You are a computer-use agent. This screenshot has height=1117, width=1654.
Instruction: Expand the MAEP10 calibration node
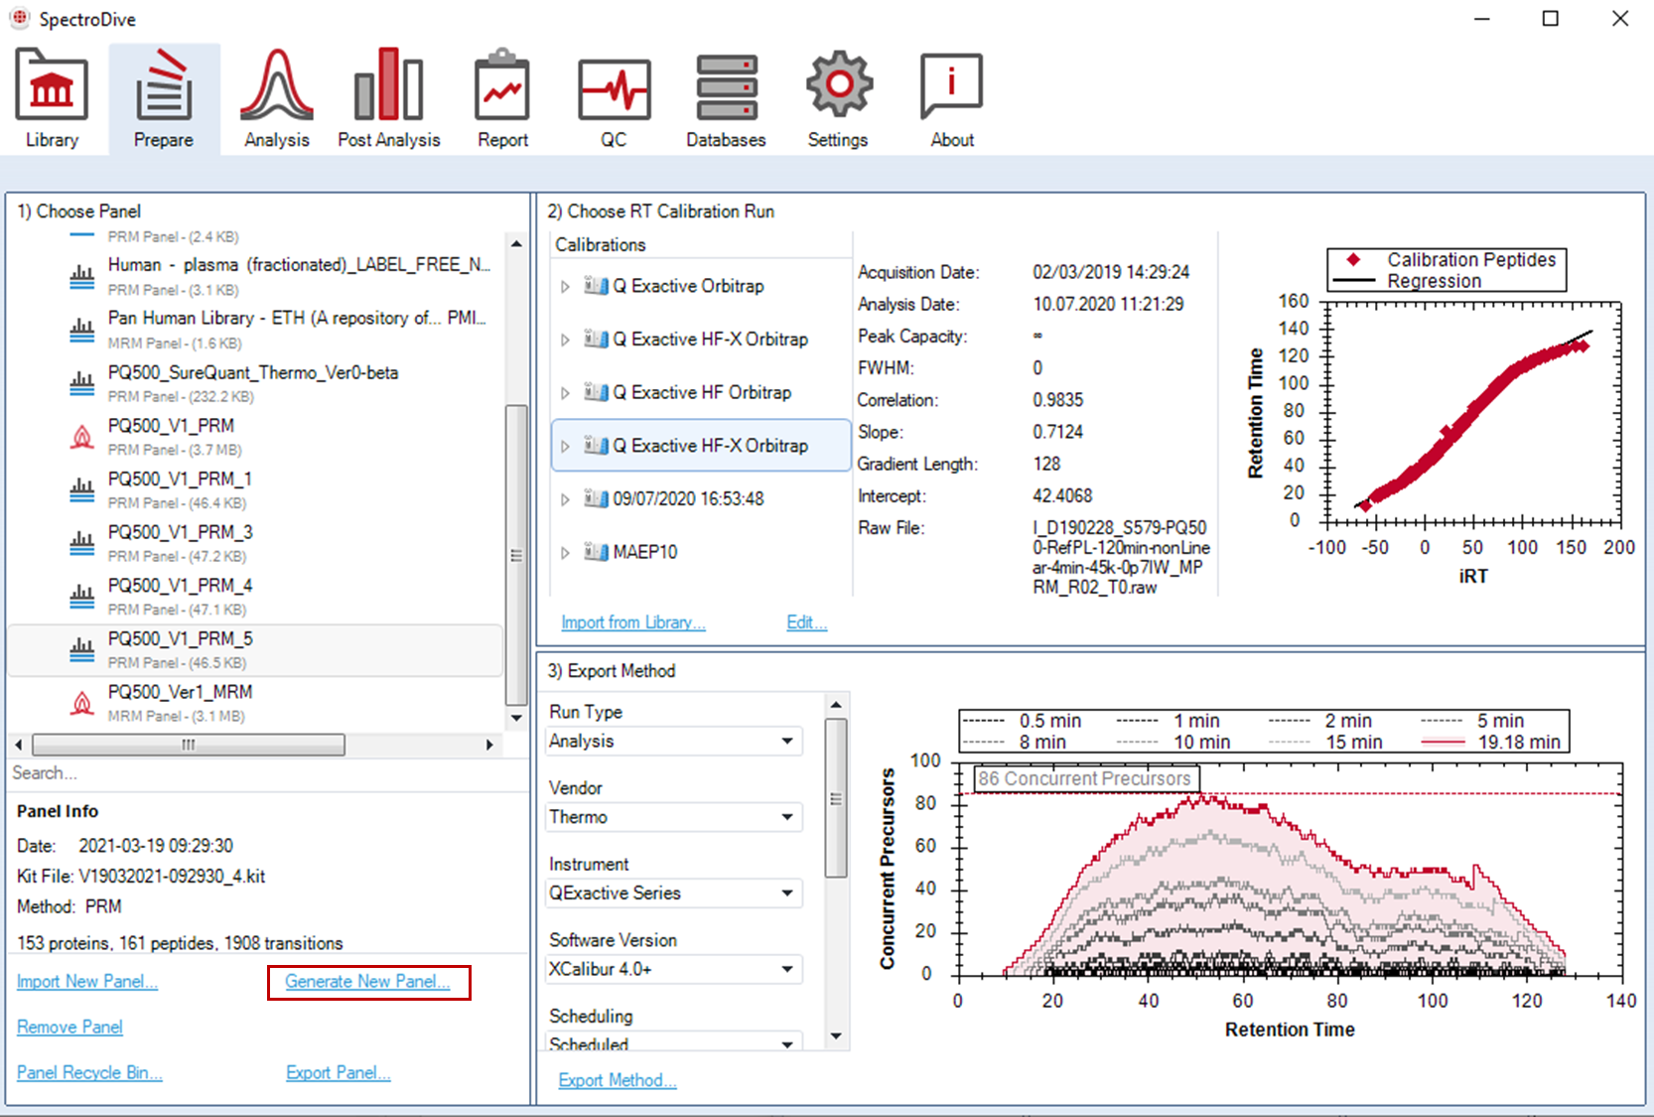[565, 552]
